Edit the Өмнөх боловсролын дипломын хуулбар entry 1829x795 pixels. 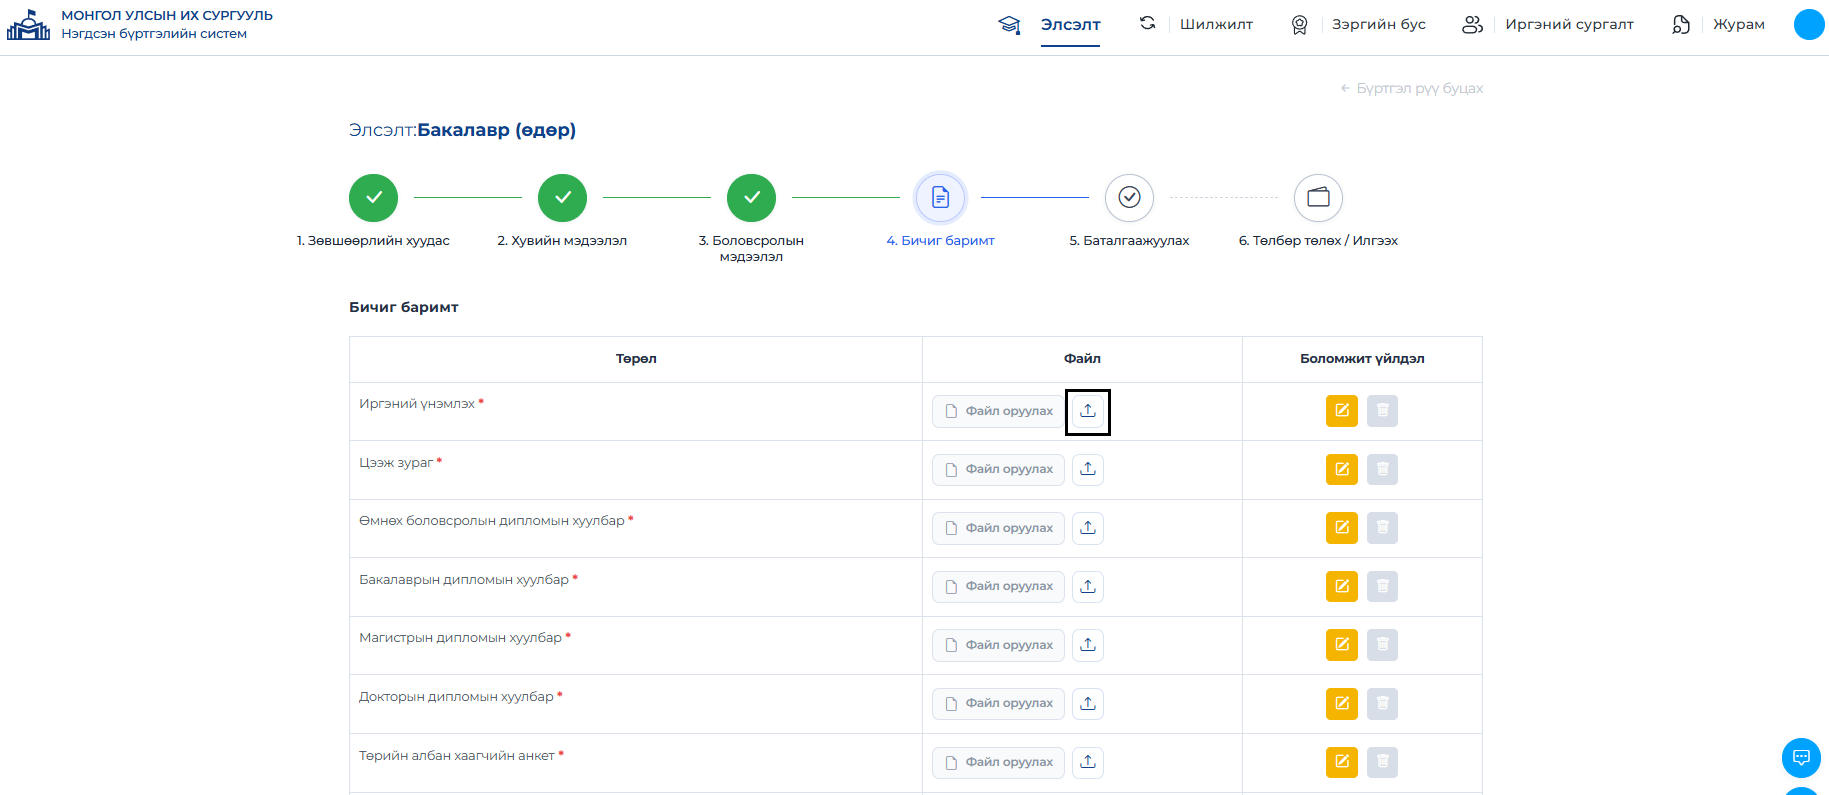[x=1342, y=528]
